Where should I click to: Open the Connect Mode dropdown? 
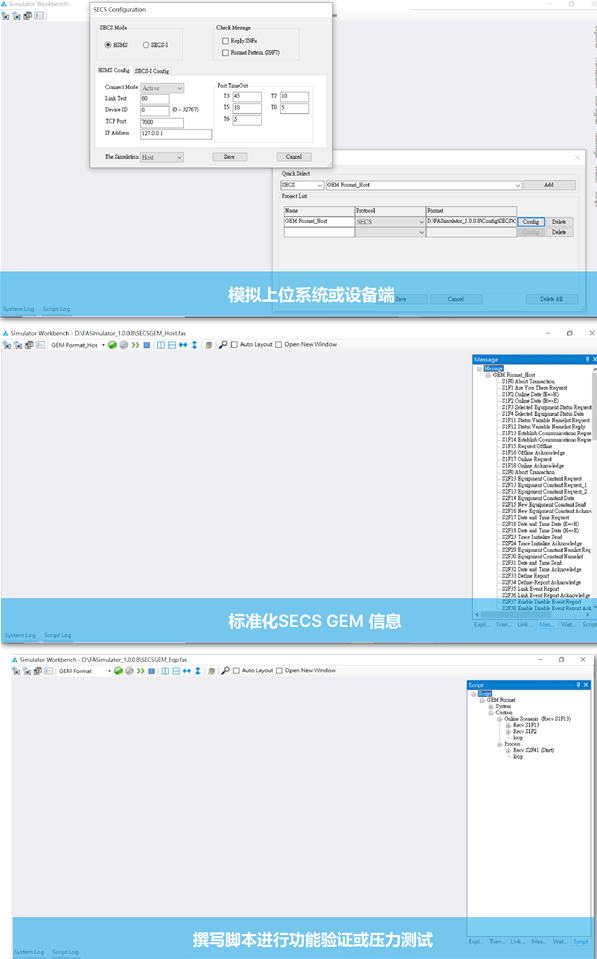click(162, 88)
